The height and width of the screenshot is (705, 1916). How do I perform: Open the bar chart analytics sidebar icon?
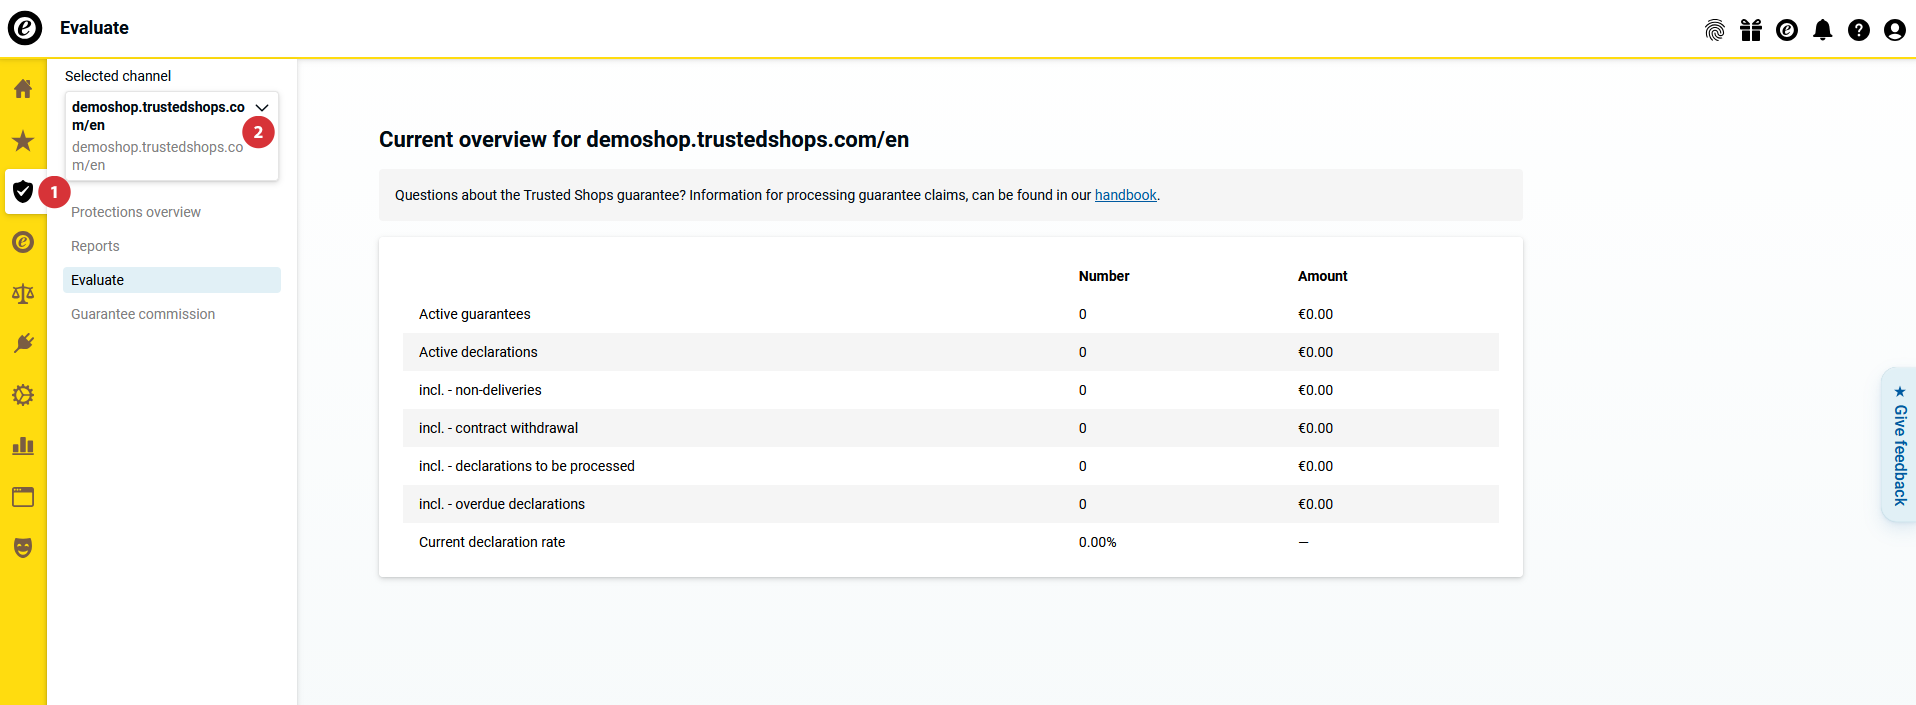point(23,446)
